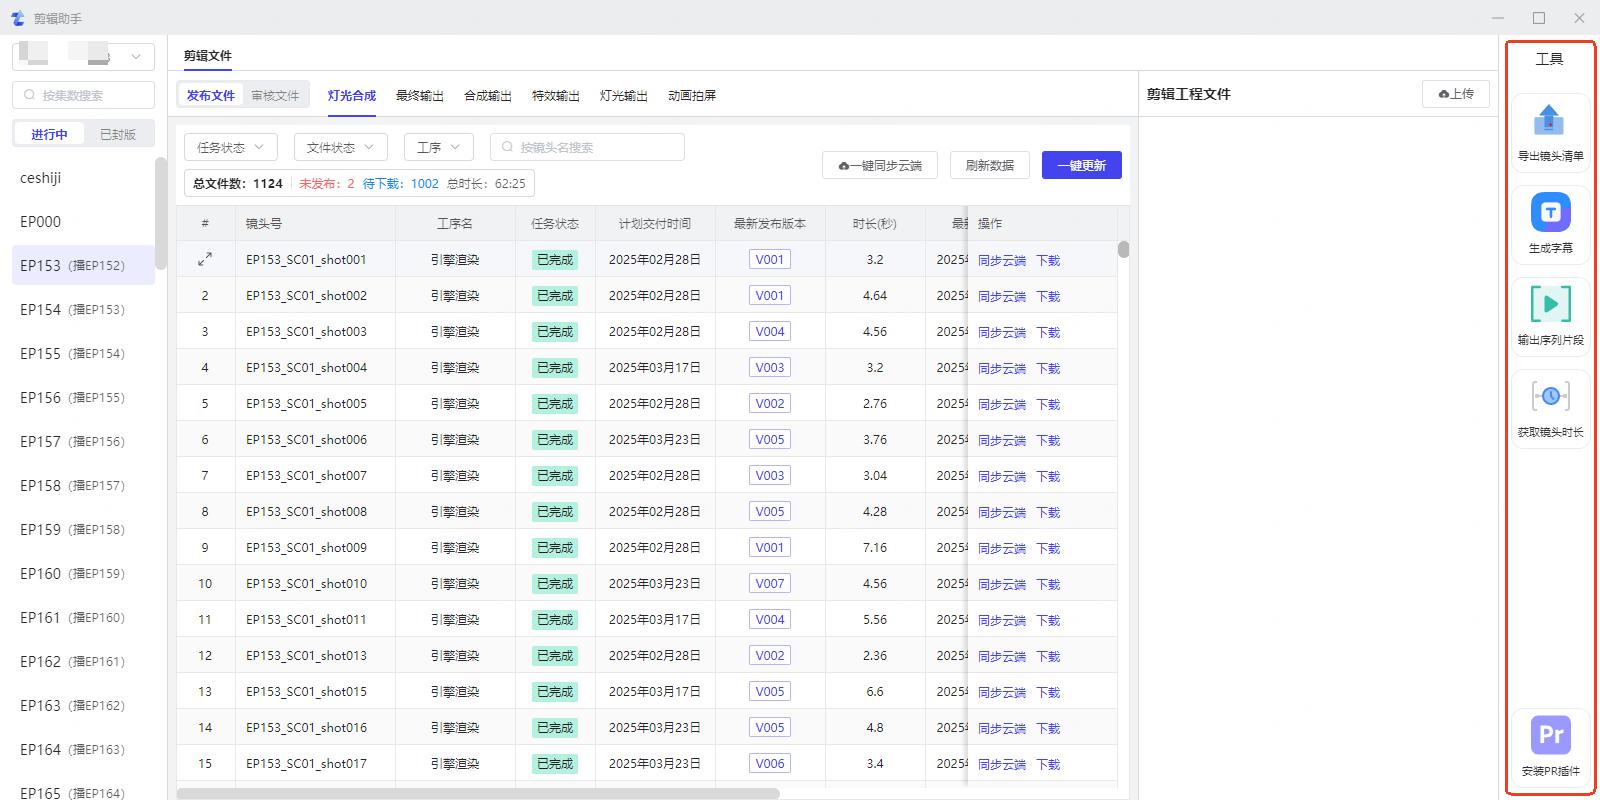Click the 按镜头名搜索 search field
The height and width of the screenshot is (800, 1600).
[594, 147]
